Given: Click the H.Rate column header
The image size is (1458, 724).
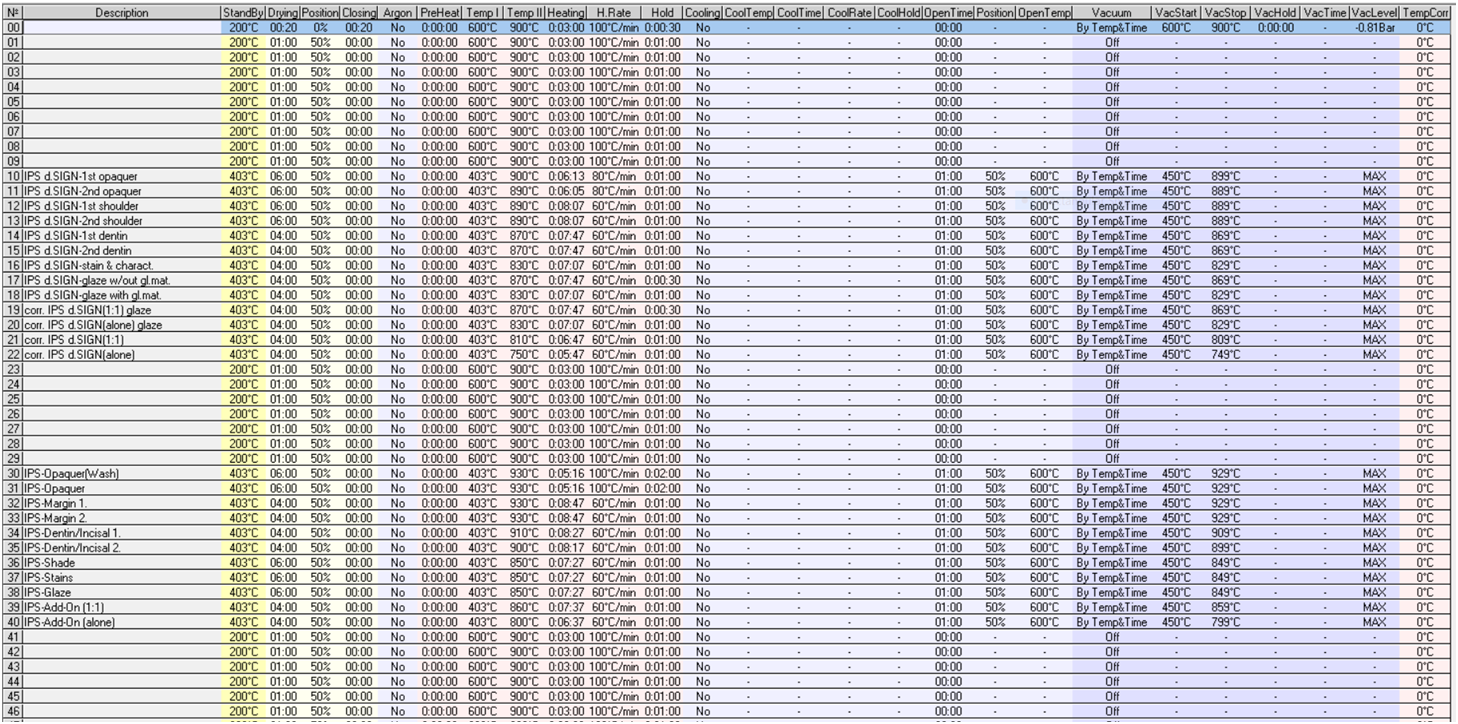Looking at the screenshot, I should tap(613, 12).
